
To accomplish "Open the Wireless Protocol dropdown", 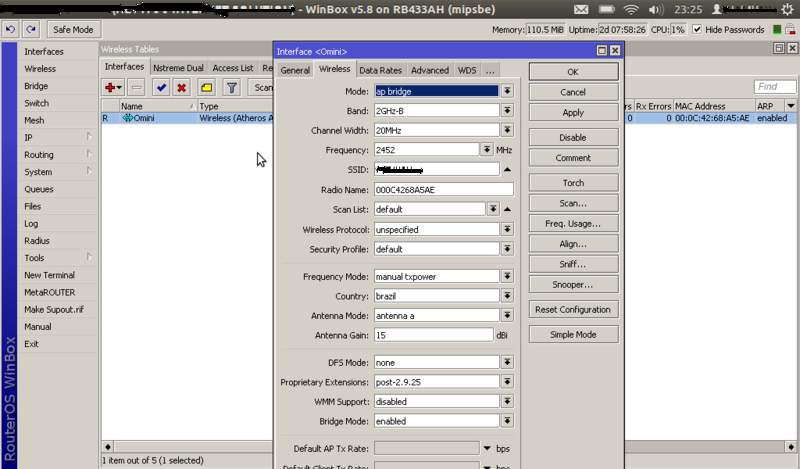I will [507, 230].
